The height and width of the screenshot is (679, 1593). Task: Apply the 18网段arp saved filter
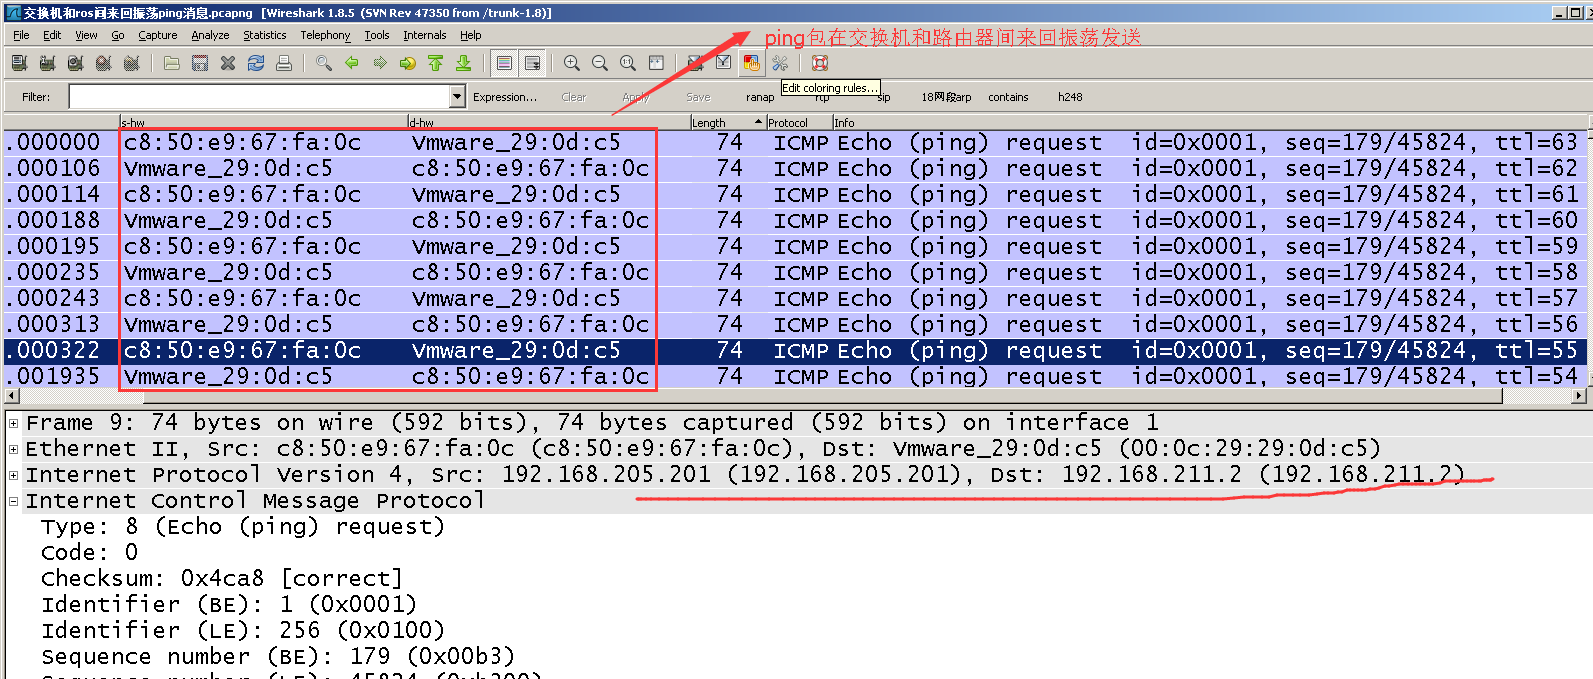946,97
